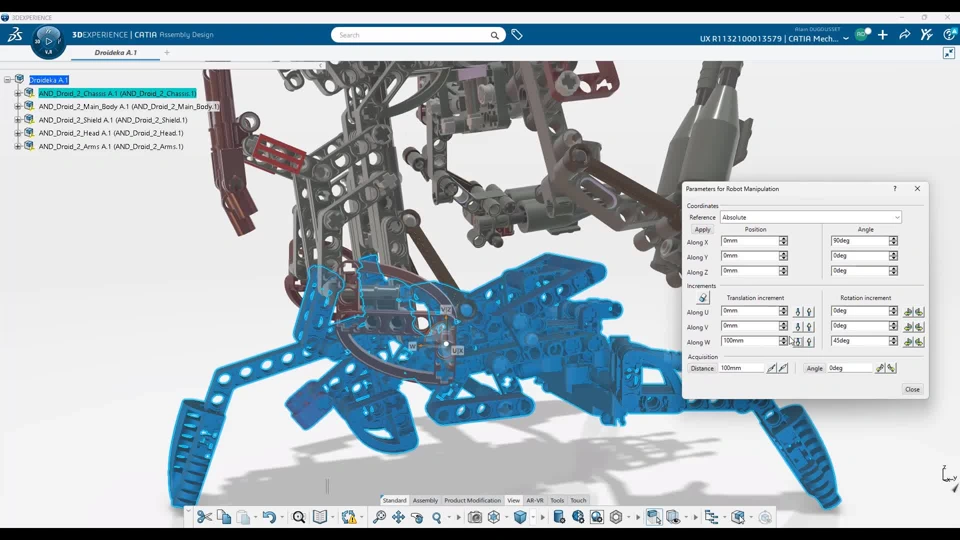Click the expand viewport icon at top right

pyautogui.click(x=948, y=53)
